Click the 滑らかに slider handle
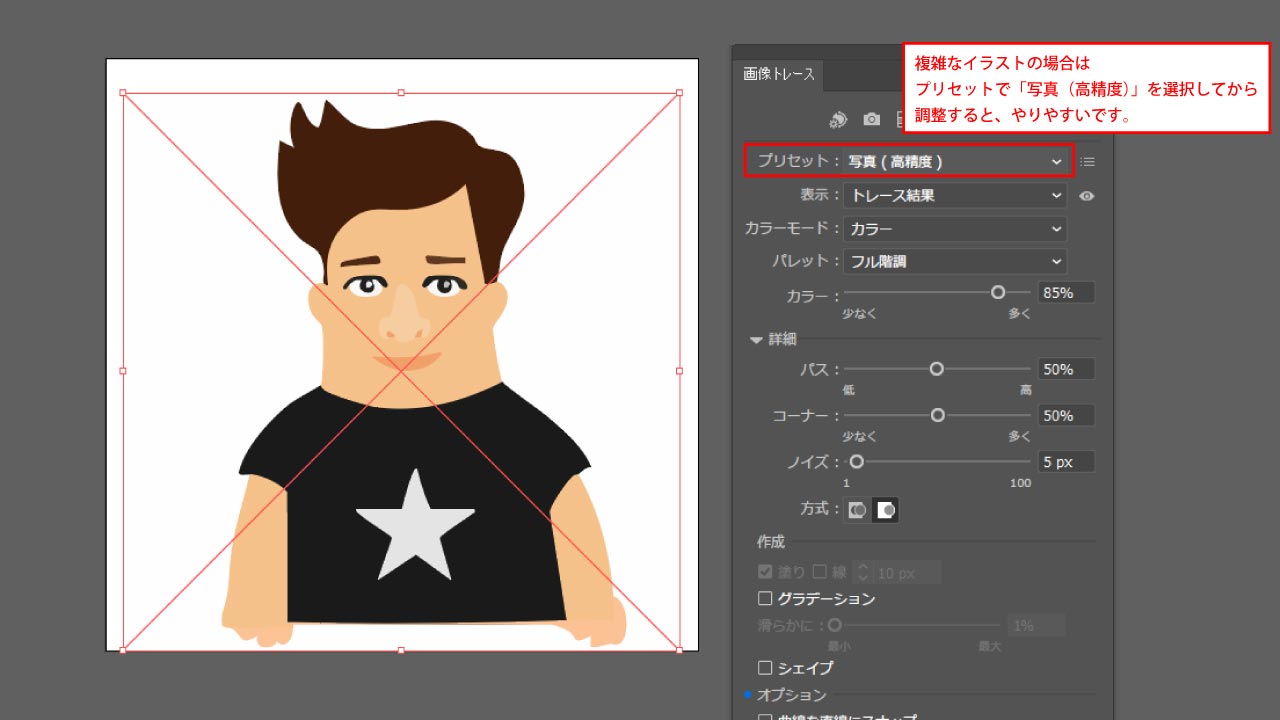 click(834, 625)
